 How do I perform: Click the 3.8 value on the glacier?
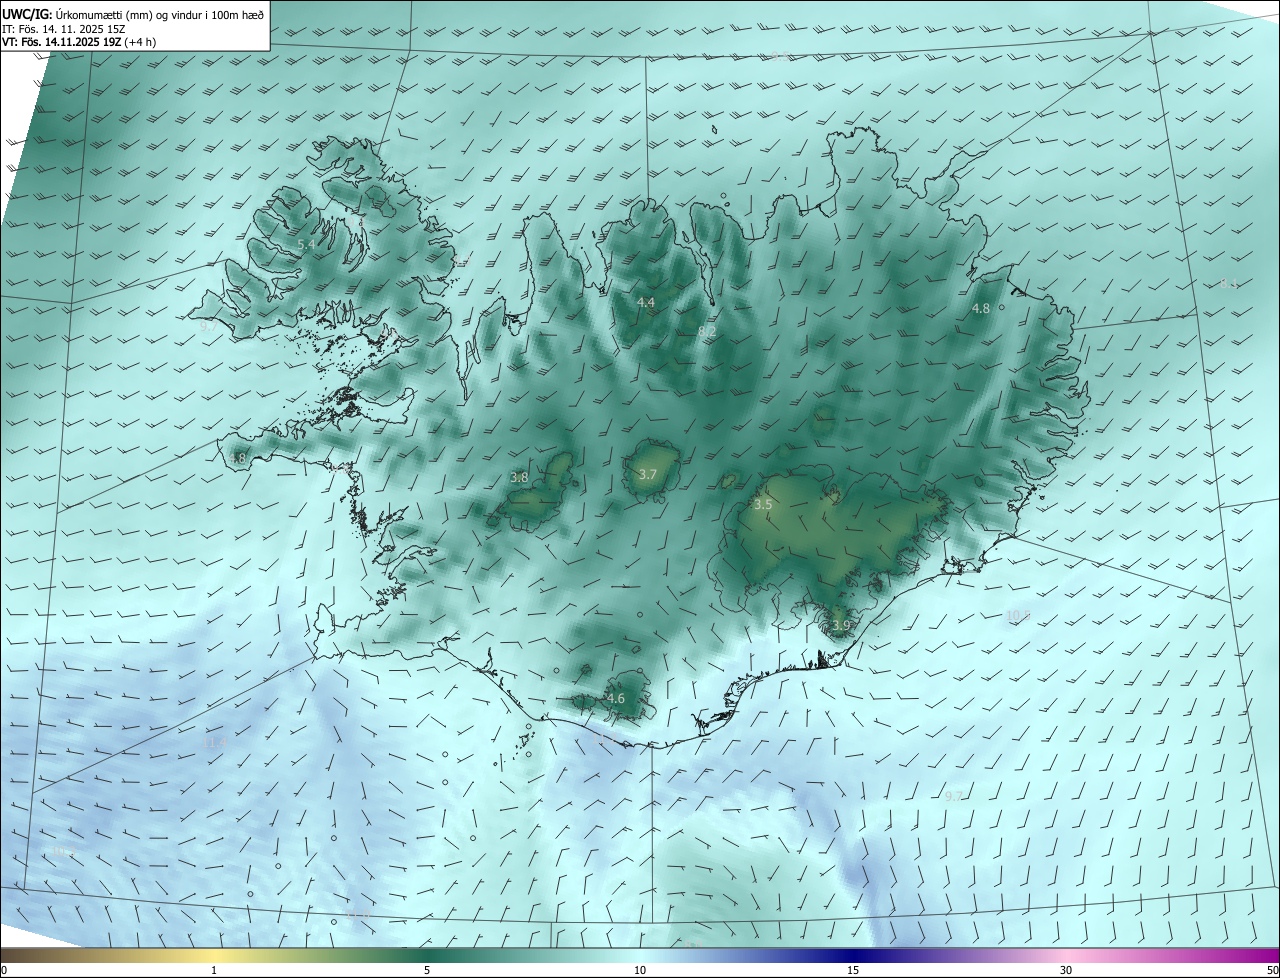coord(519,477)
